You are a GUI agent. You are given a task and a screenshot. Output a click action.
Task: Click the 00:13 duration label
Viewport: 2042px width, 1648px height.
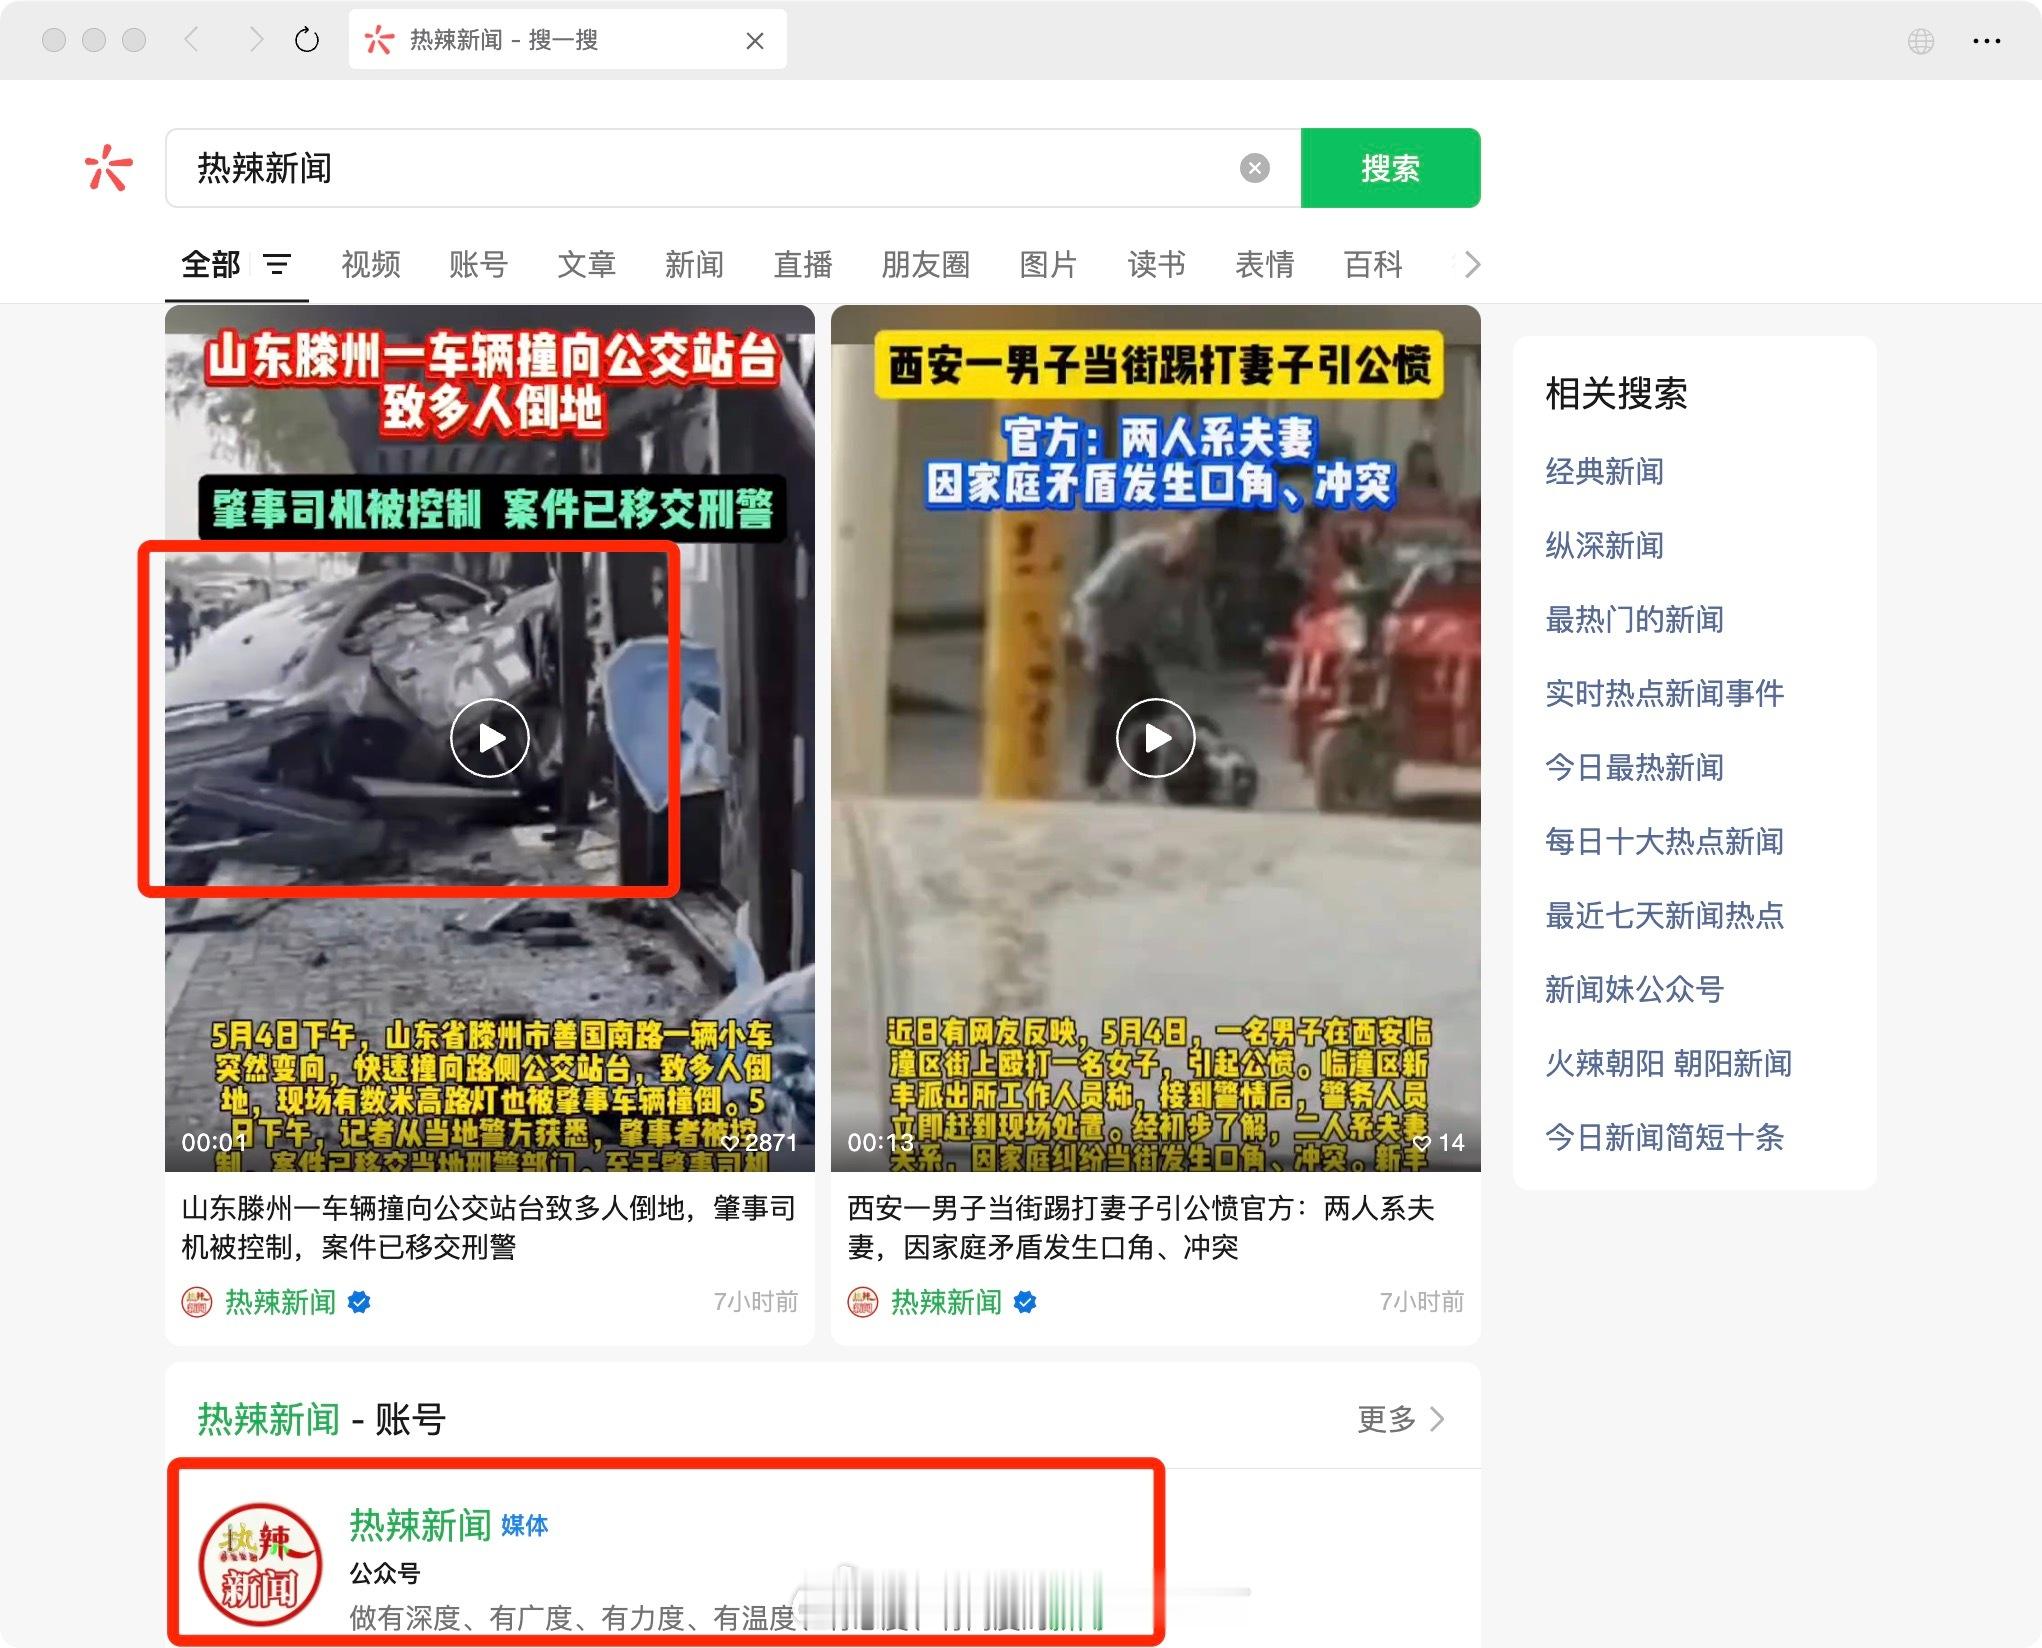pyautogui.click(x=880, y=1142)
